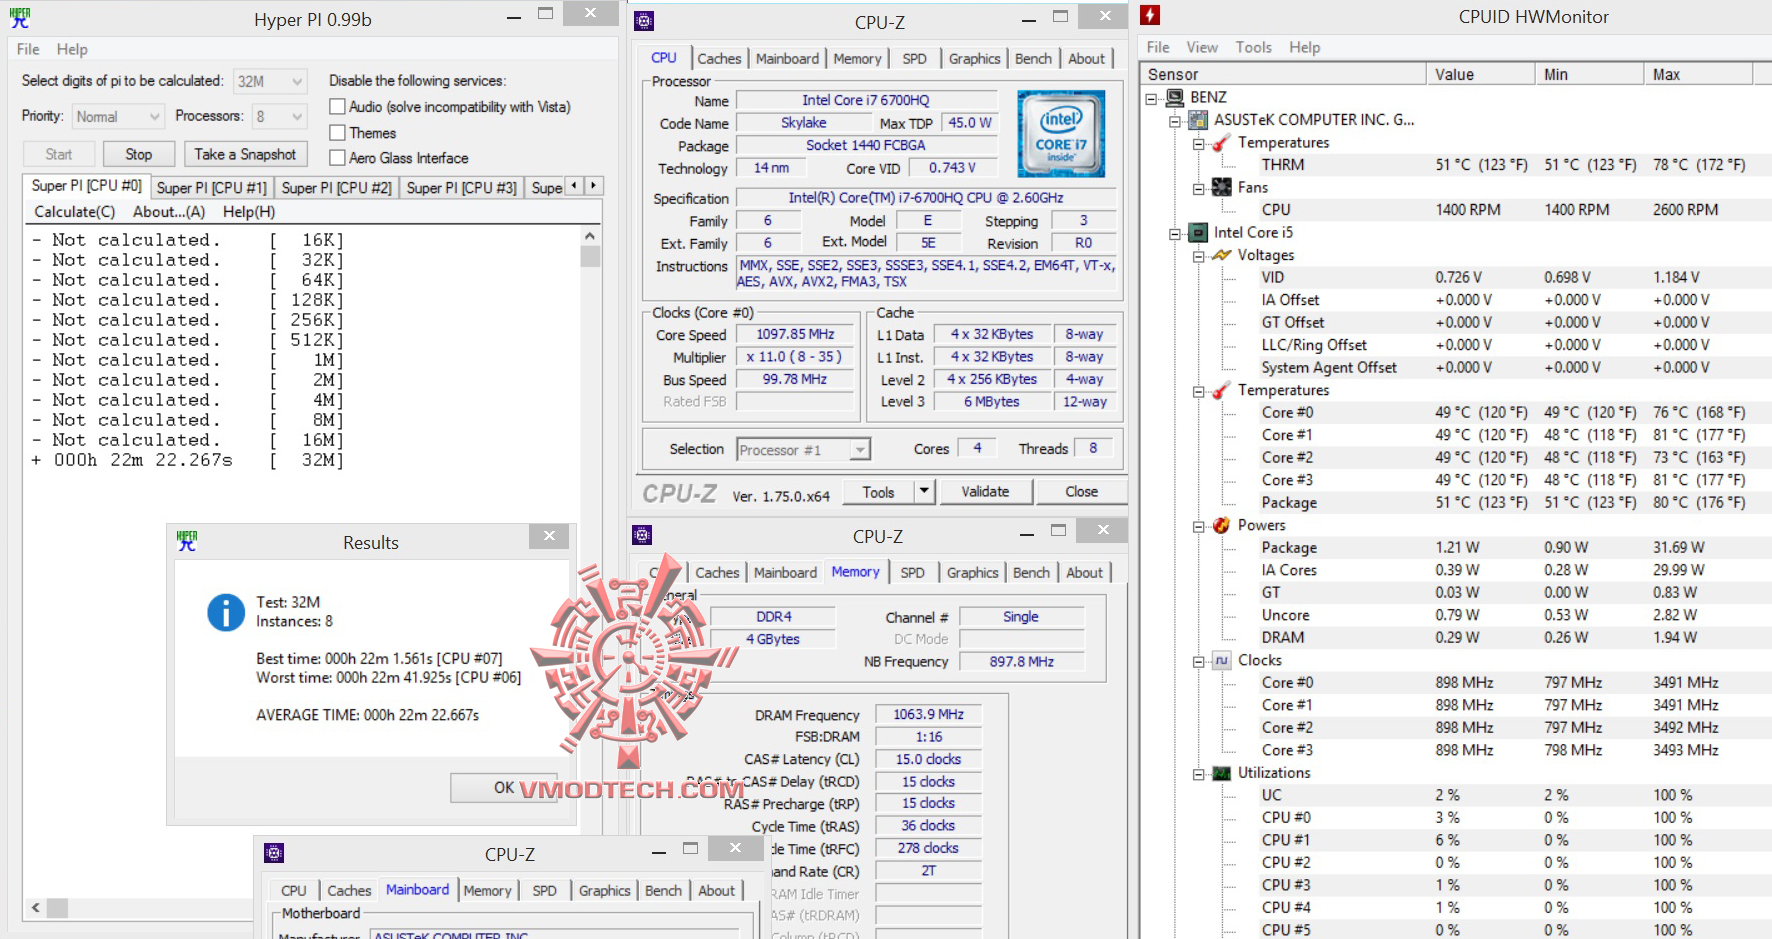The image size is (1772, 939).
Task: Click the ASUSTeK motherboard icon in the tree
Action: coord(1198,120)
